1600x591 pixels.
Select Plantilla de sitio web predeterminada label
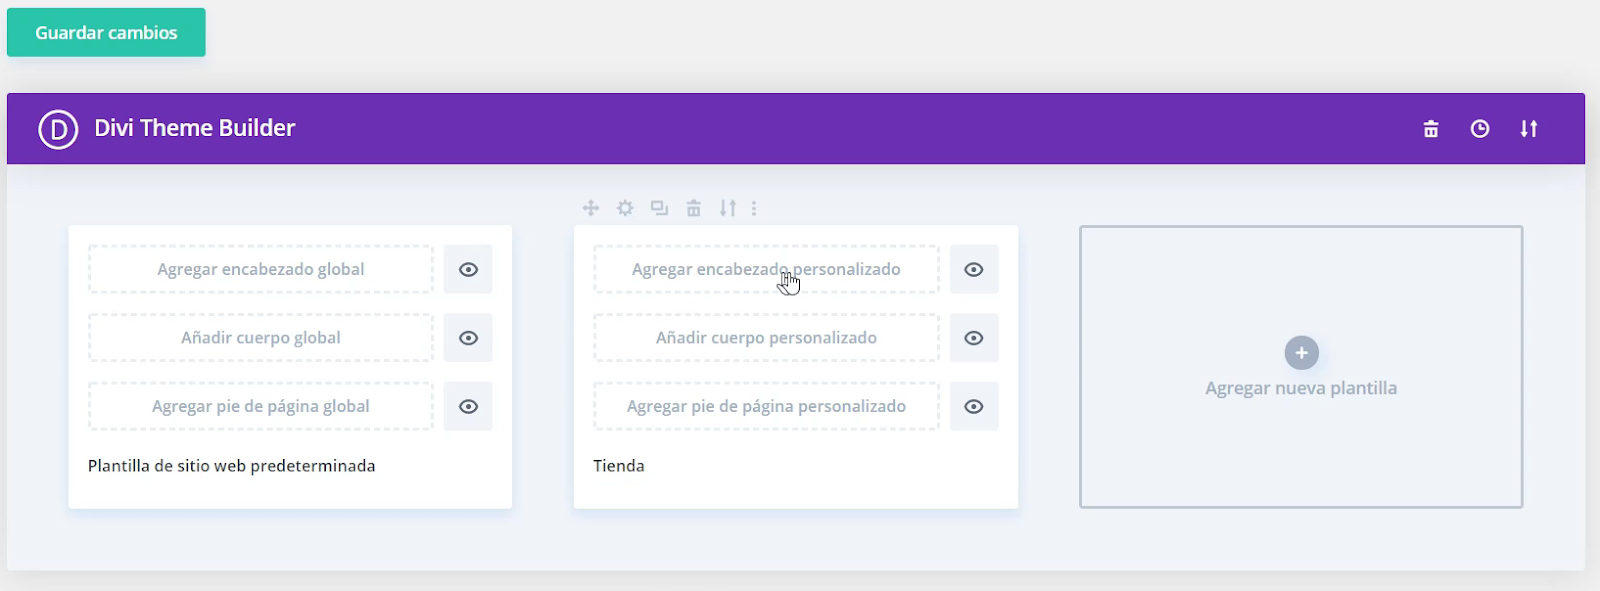click(x=232, y=466)
